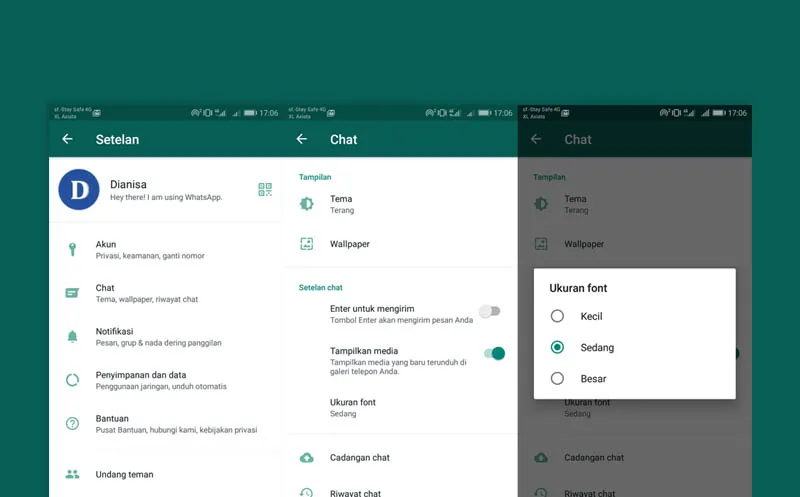Open the QR code icon beside Dianisa

click(265, 190)
